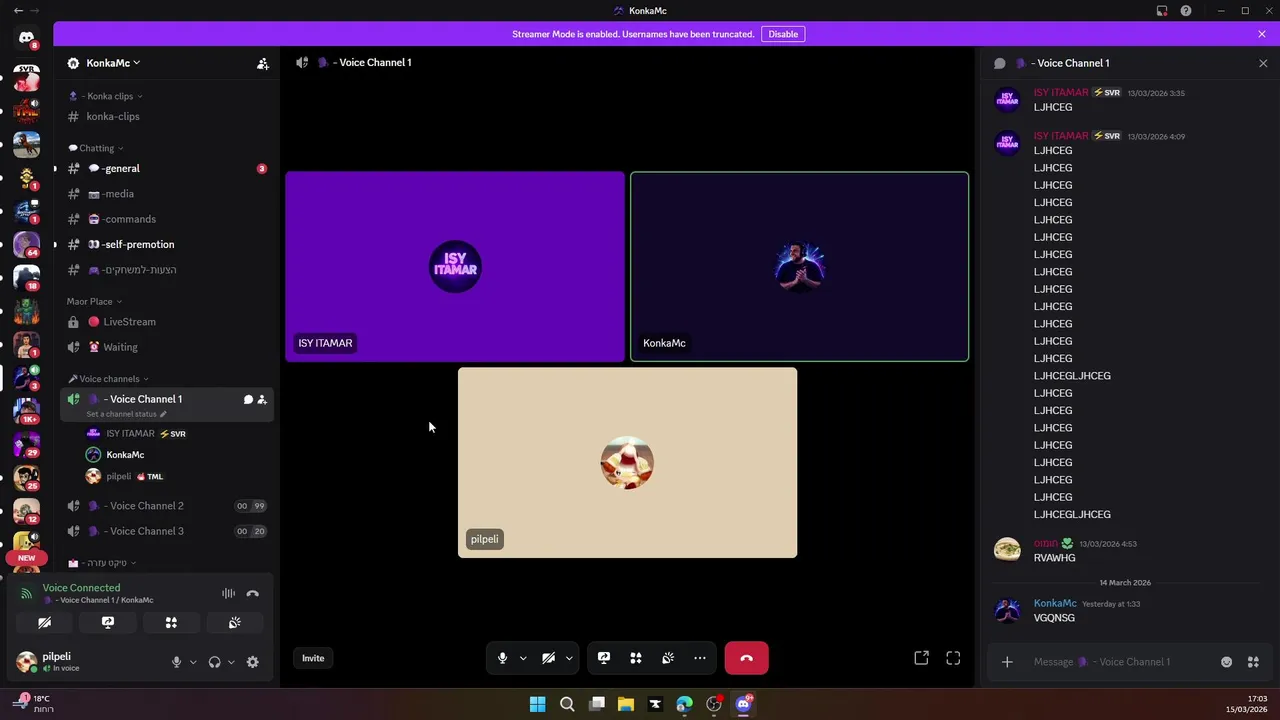Pop out the call window
The width and height of the screenshot is (1280, 720).
click(921, 658)
